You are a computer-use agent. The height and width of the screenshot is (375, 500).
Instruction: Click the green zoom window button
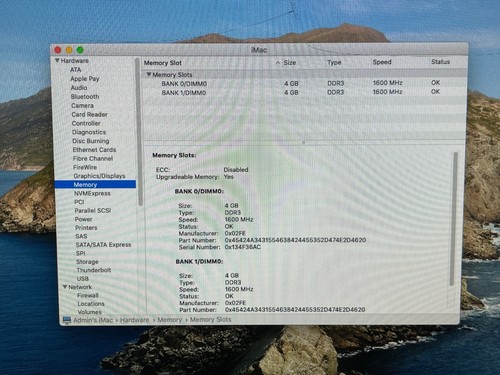[80, 50]
